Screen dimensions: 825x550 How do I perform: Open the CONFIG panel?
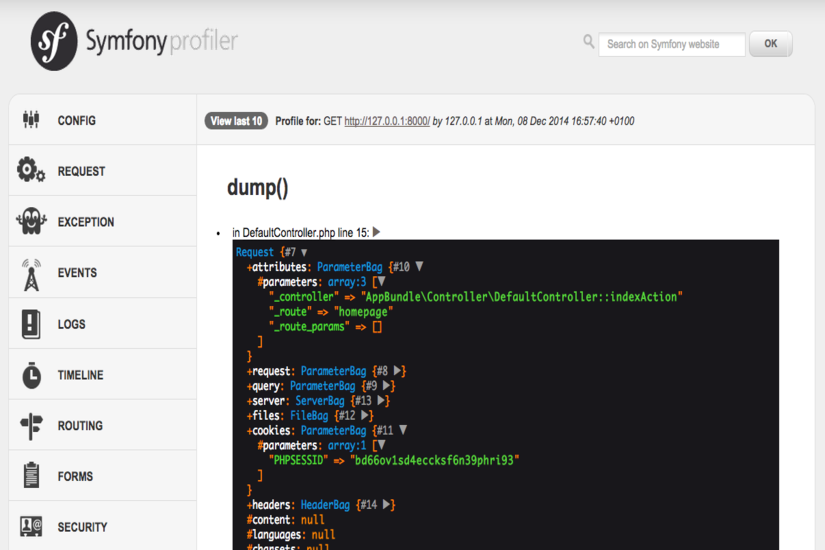[103, 121]
